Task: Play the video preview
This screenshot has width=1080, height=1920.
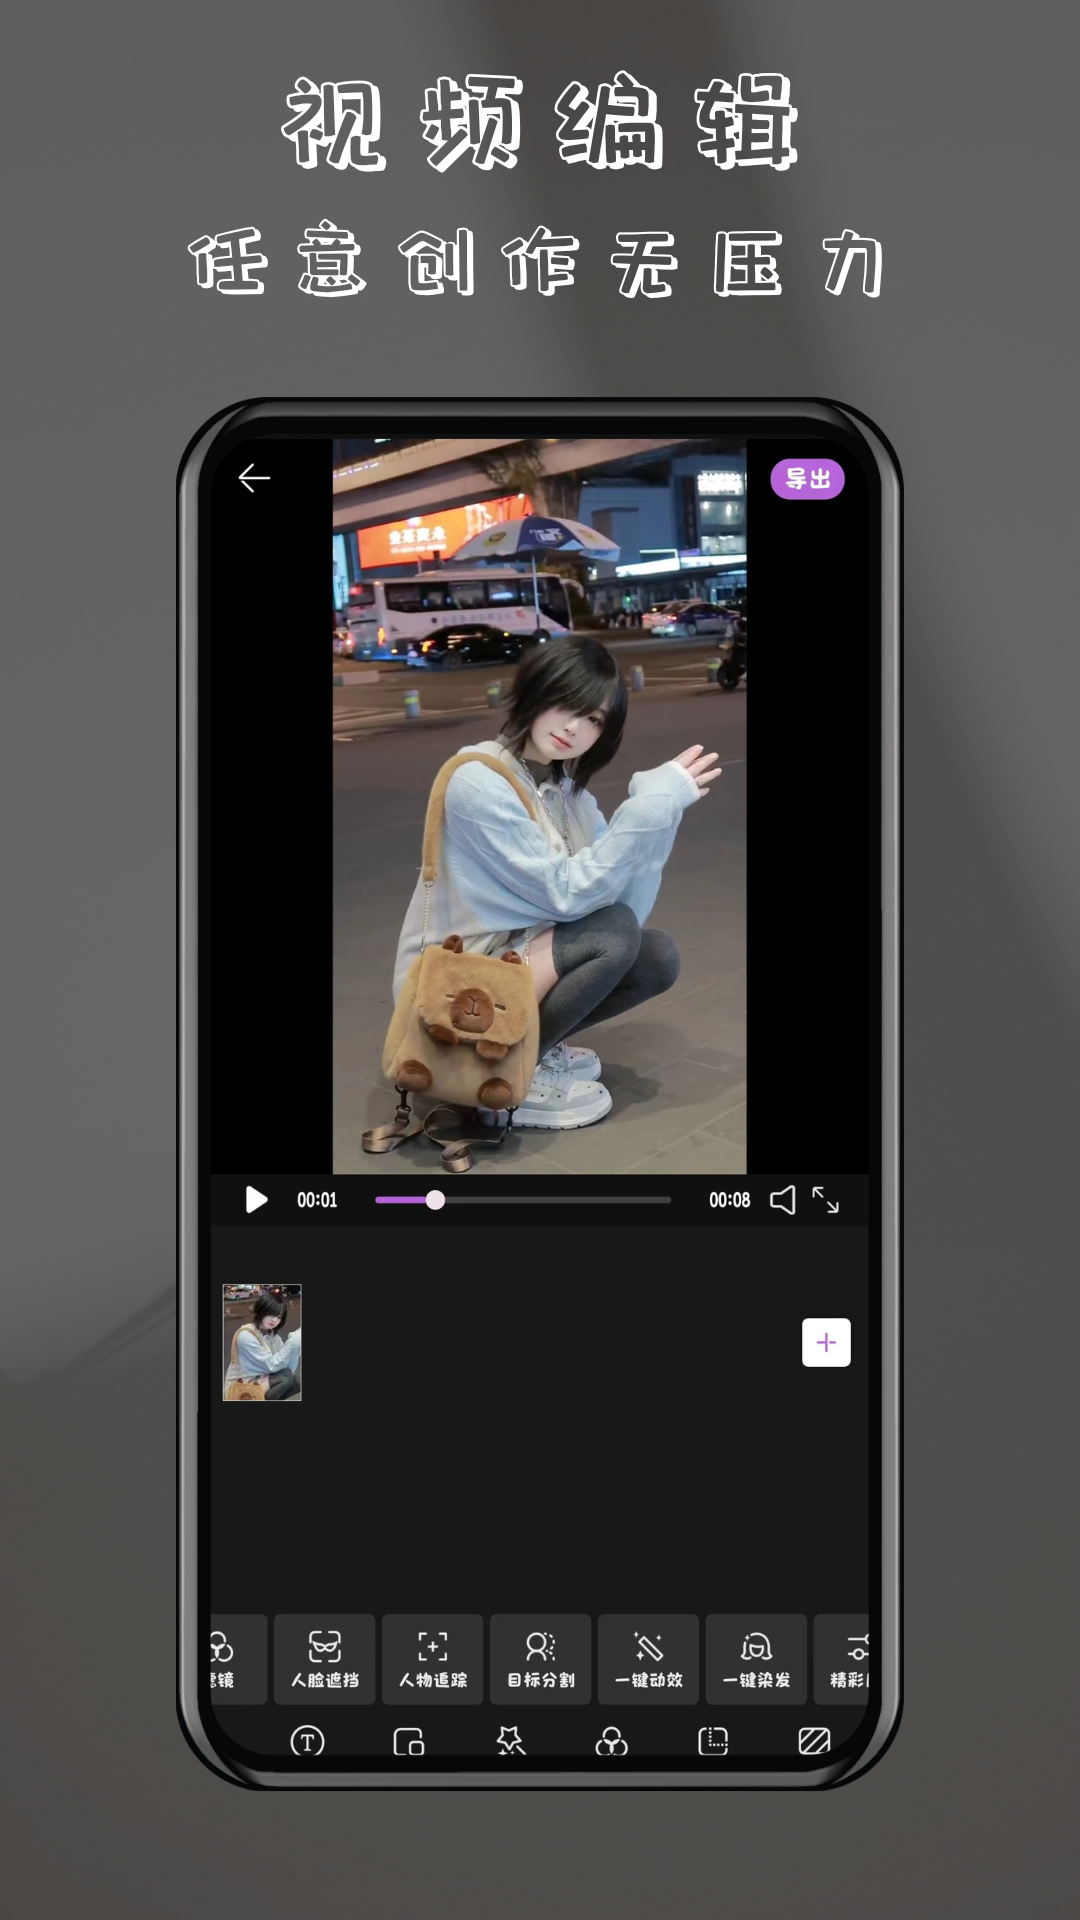Action: (256, 1199)
